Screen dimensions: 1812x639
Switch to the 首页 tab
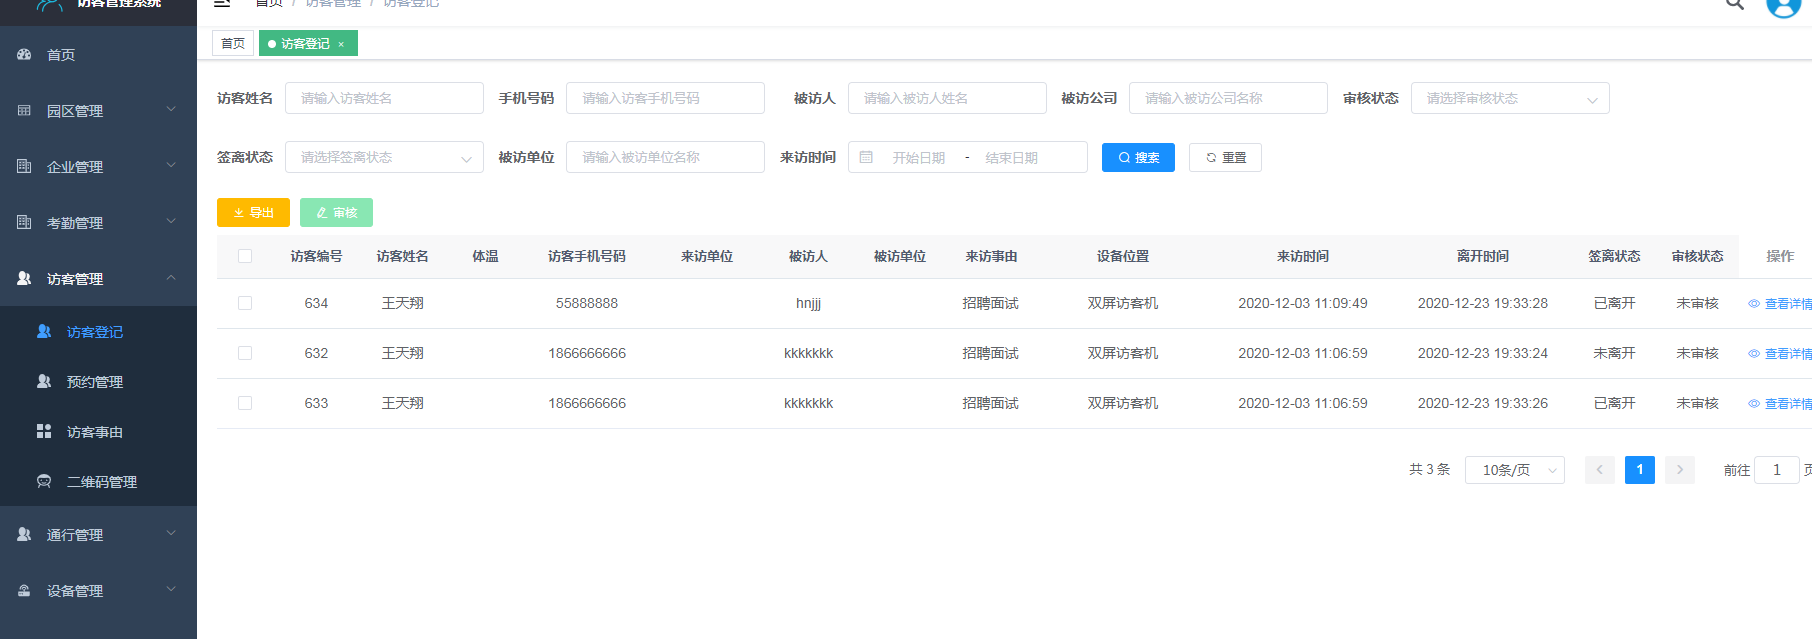click(232, 44)
